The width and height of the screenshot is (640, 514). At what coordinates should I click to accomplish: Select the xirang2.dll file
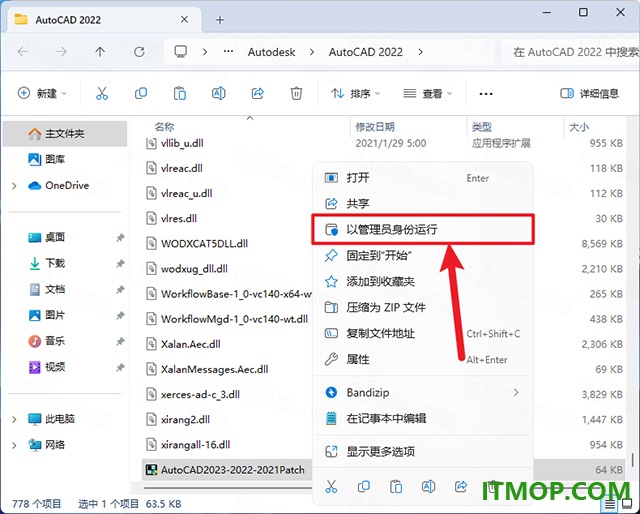pos(185,420)
